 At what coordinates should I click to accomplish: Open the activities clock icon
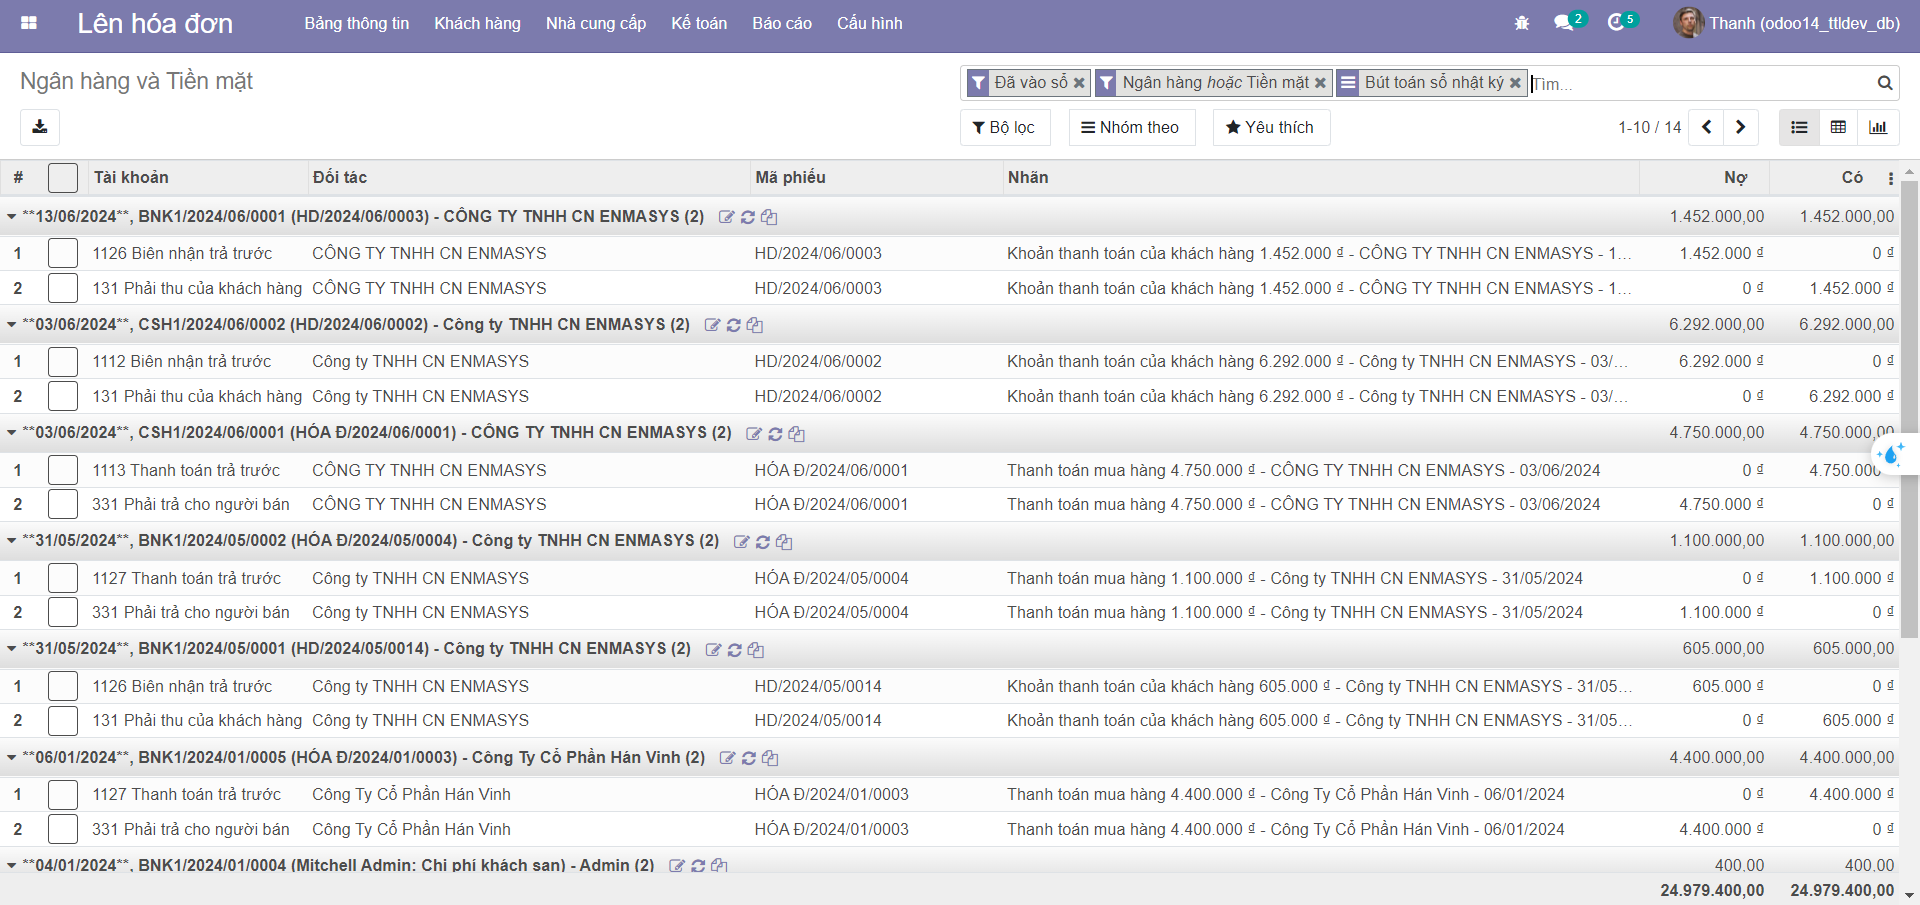click(1616, 23)
